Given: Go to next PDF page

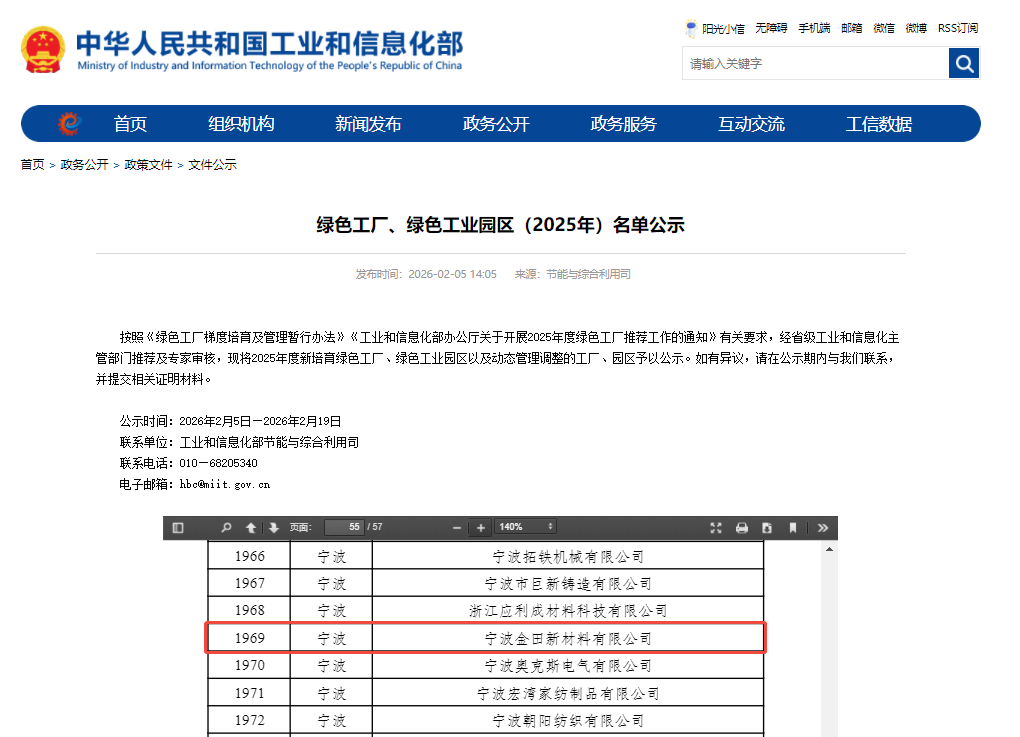Looking at the screenshot, I should [x=273, y=527].
